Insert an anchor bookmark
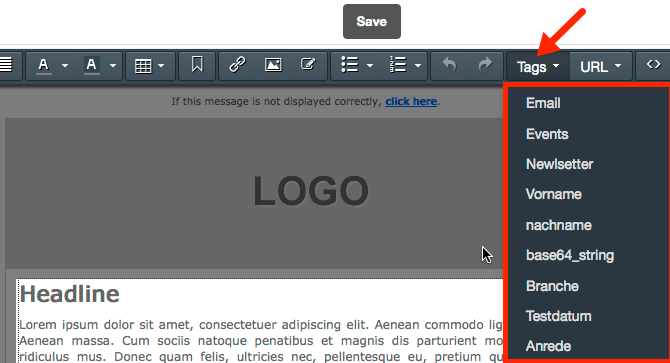Image resolution: width=670 pixels, height=363 pixels. pos(197,65)
